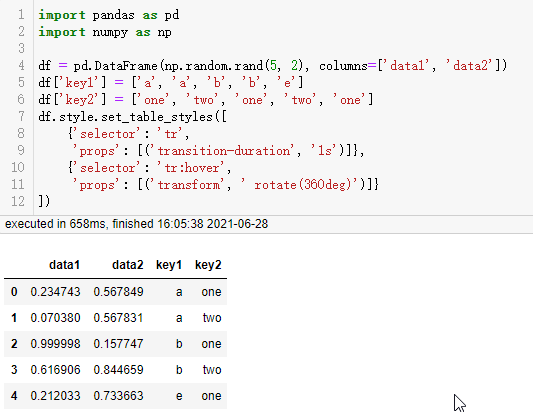Click key2 value 'one' in row 2

211,344
